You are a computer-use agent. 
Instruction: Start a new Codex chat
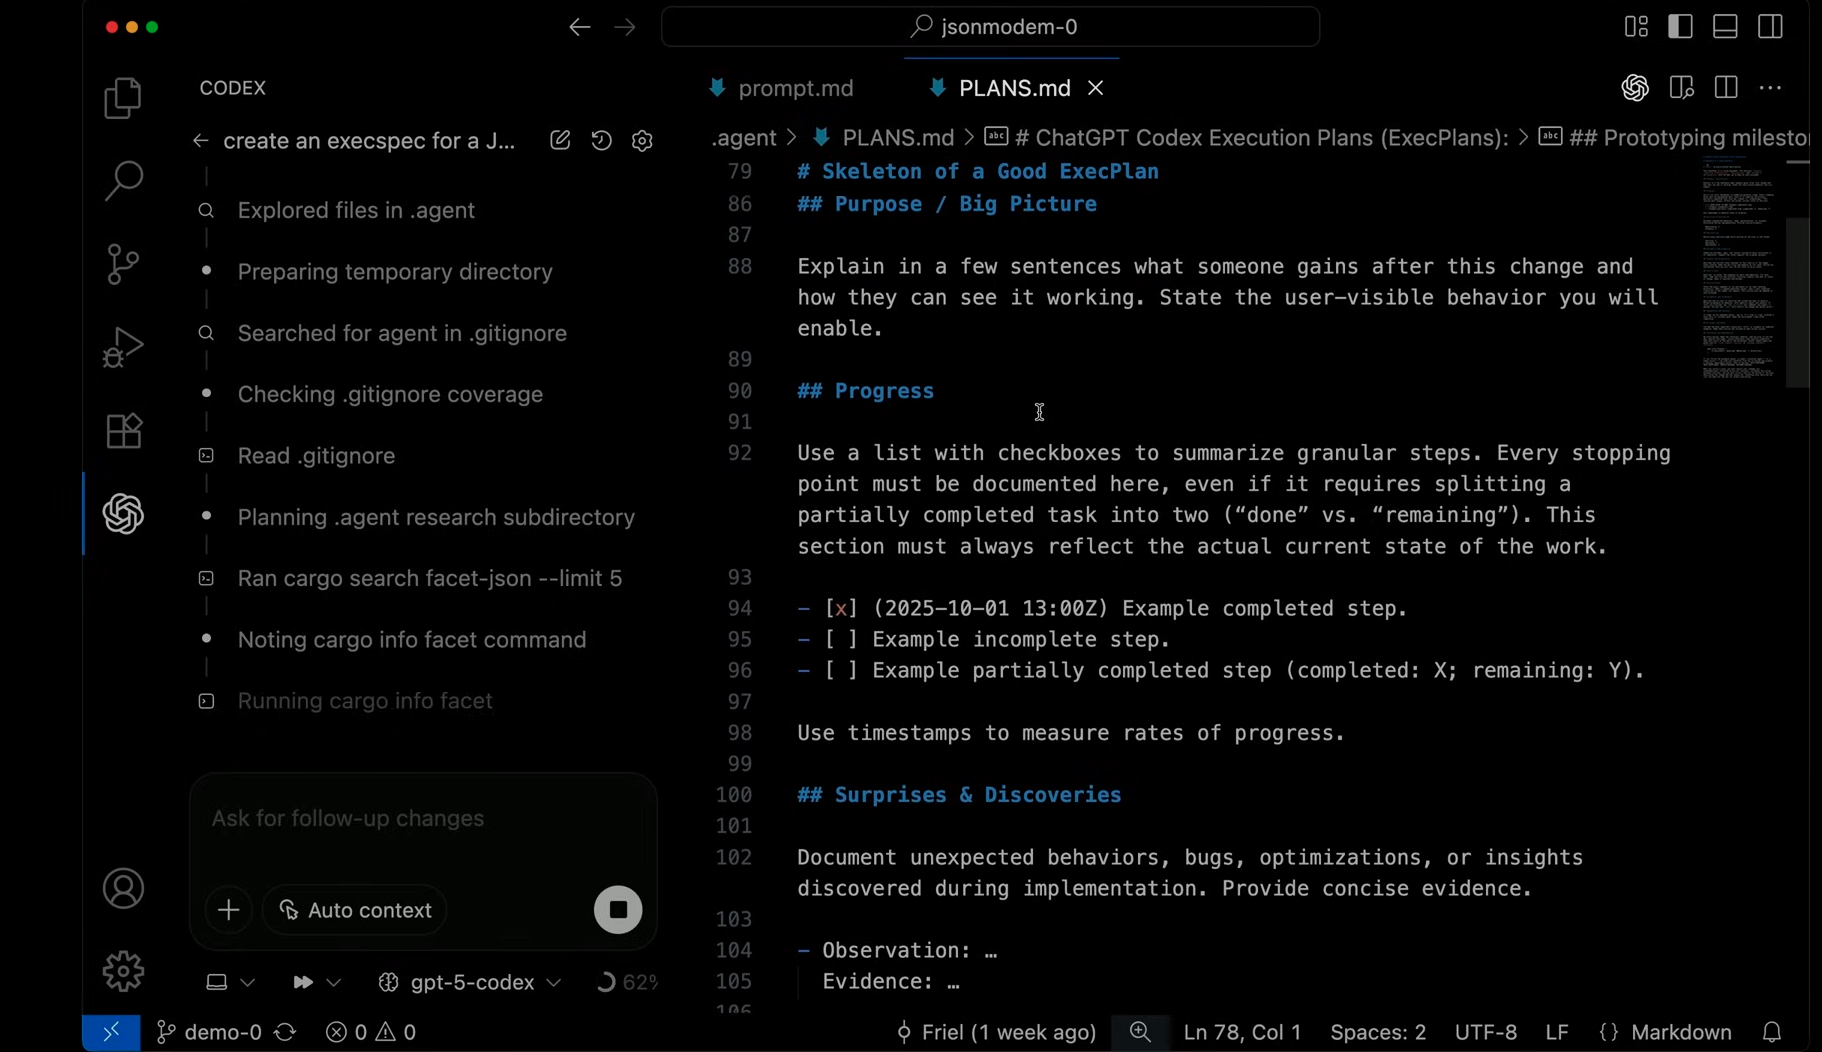[560, 141]
